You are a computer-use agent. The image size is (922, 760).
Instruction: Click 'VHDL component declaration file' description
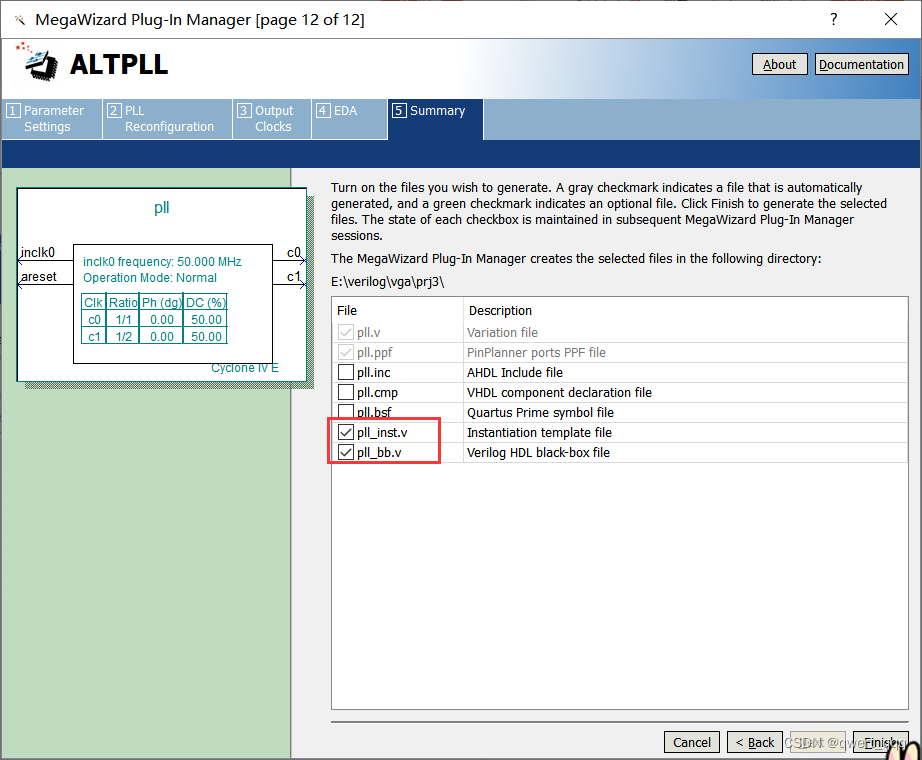point(559,392)
